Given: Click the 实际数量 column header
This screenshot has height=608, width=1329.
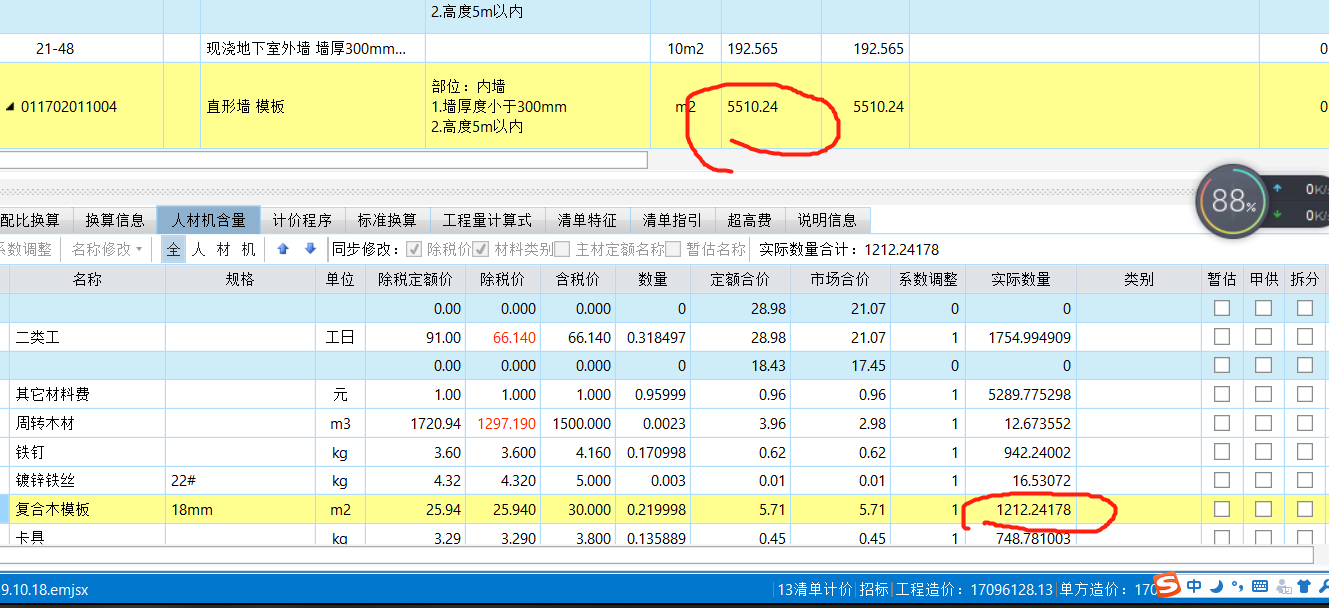Looking at the screenshot, I should pos(1021,280).
